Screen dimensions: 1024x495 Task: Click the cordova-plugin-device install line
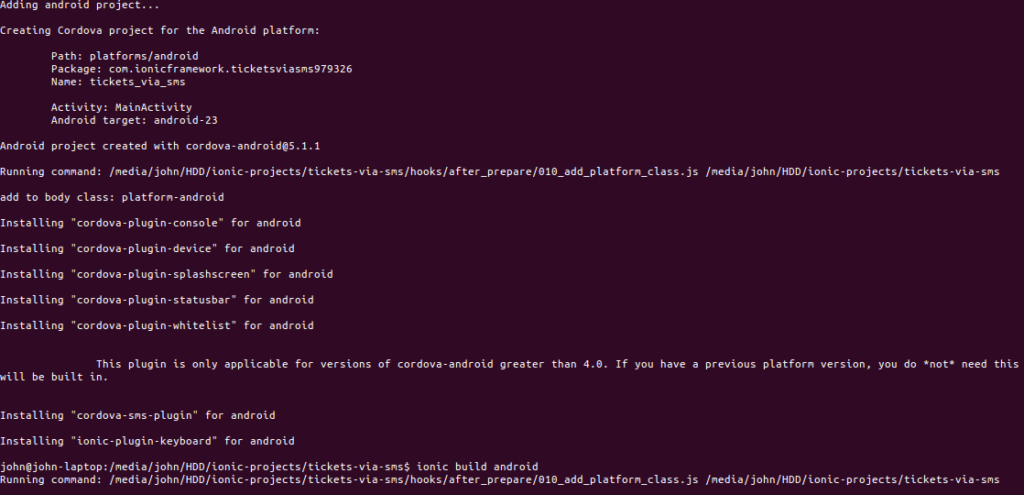coord(147,249)
